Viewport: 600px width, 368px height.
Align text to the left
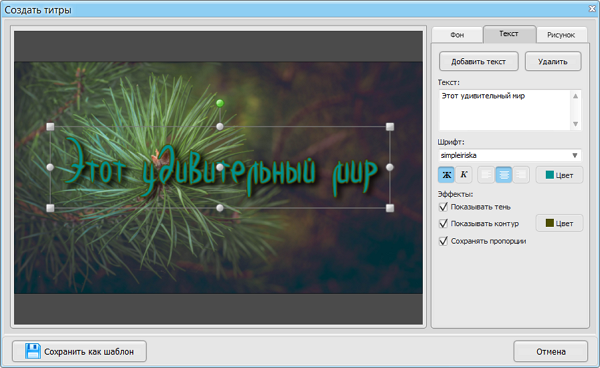point(486,175)
